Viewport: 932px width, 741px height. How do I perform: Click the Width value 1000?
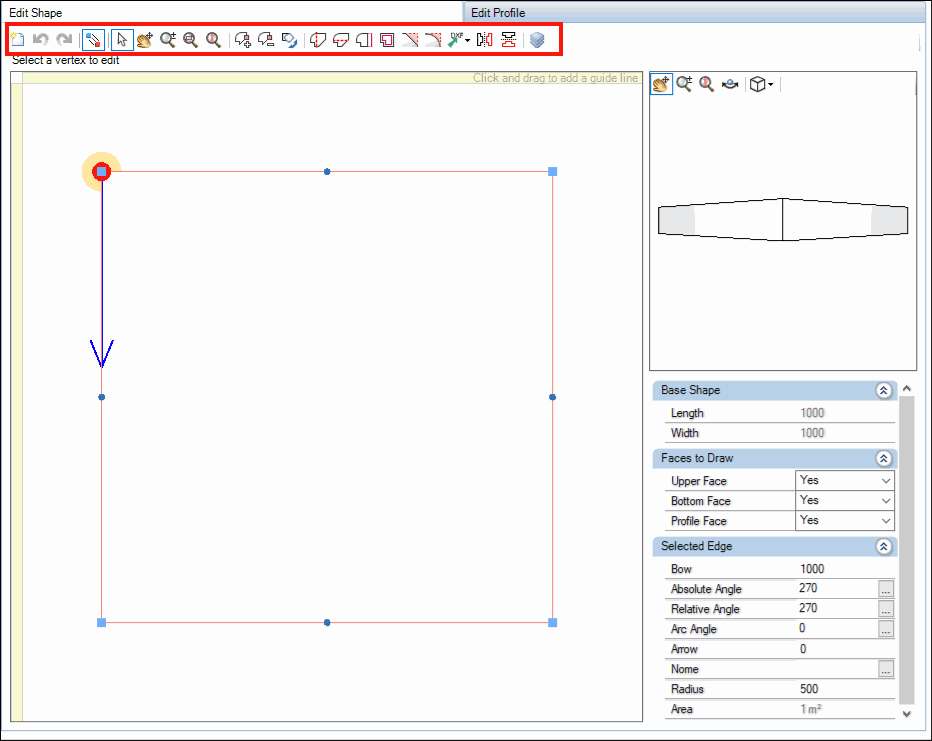(812, 433)
